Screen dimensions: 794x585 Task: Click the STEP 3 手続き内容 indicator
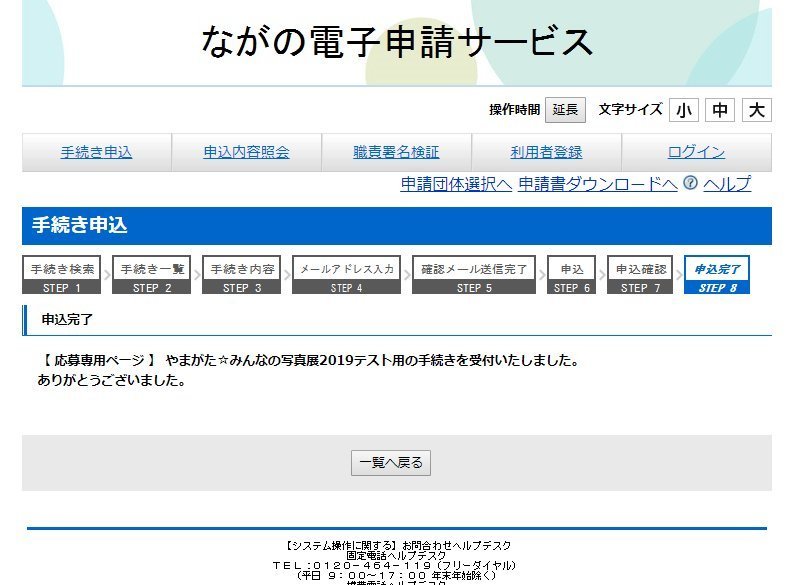[x=242, y=275]
